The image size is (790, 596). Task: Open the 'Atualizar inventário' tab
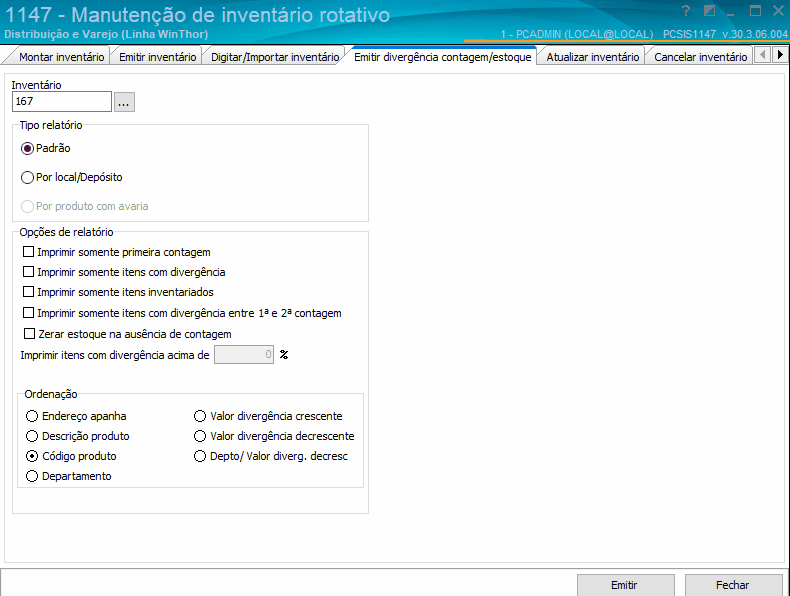tap(592, 57)
